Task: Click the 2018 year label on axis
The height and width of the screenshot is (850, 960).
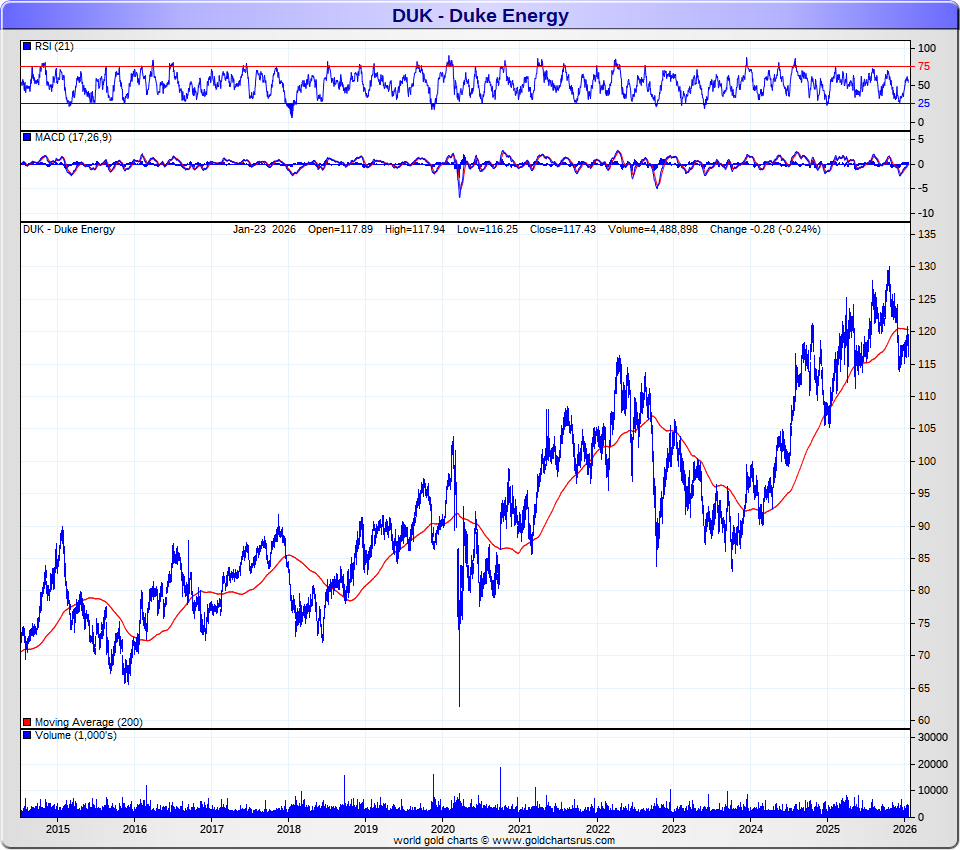Action: tap(288, 829)
